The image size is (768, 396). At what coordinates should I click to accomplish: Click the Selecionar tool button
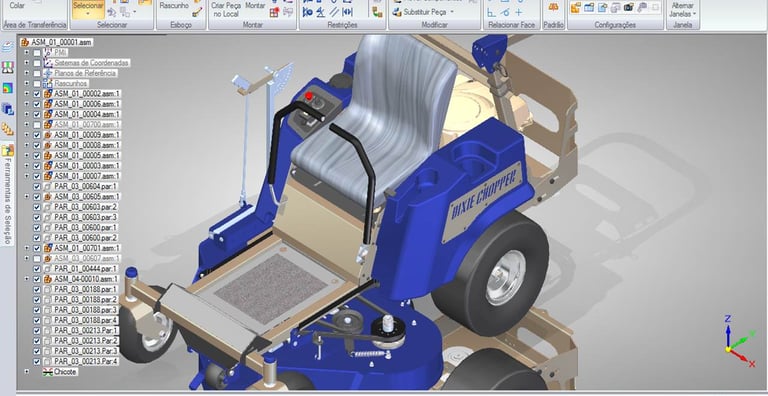click(x=88, y=9)
